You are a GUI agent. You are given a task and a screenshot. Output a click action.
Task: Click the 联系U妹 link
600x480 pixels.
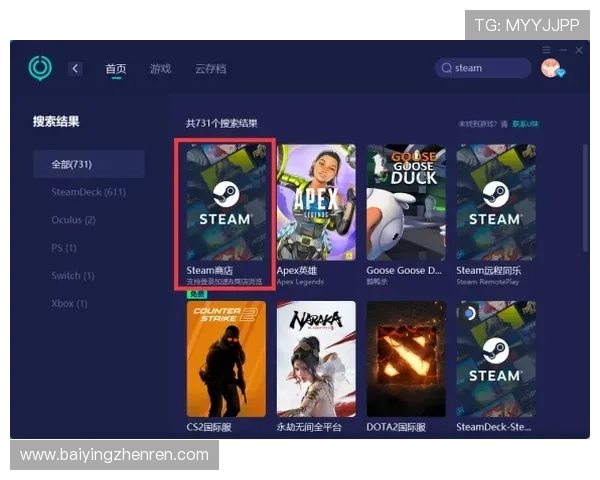coord(526,124)
